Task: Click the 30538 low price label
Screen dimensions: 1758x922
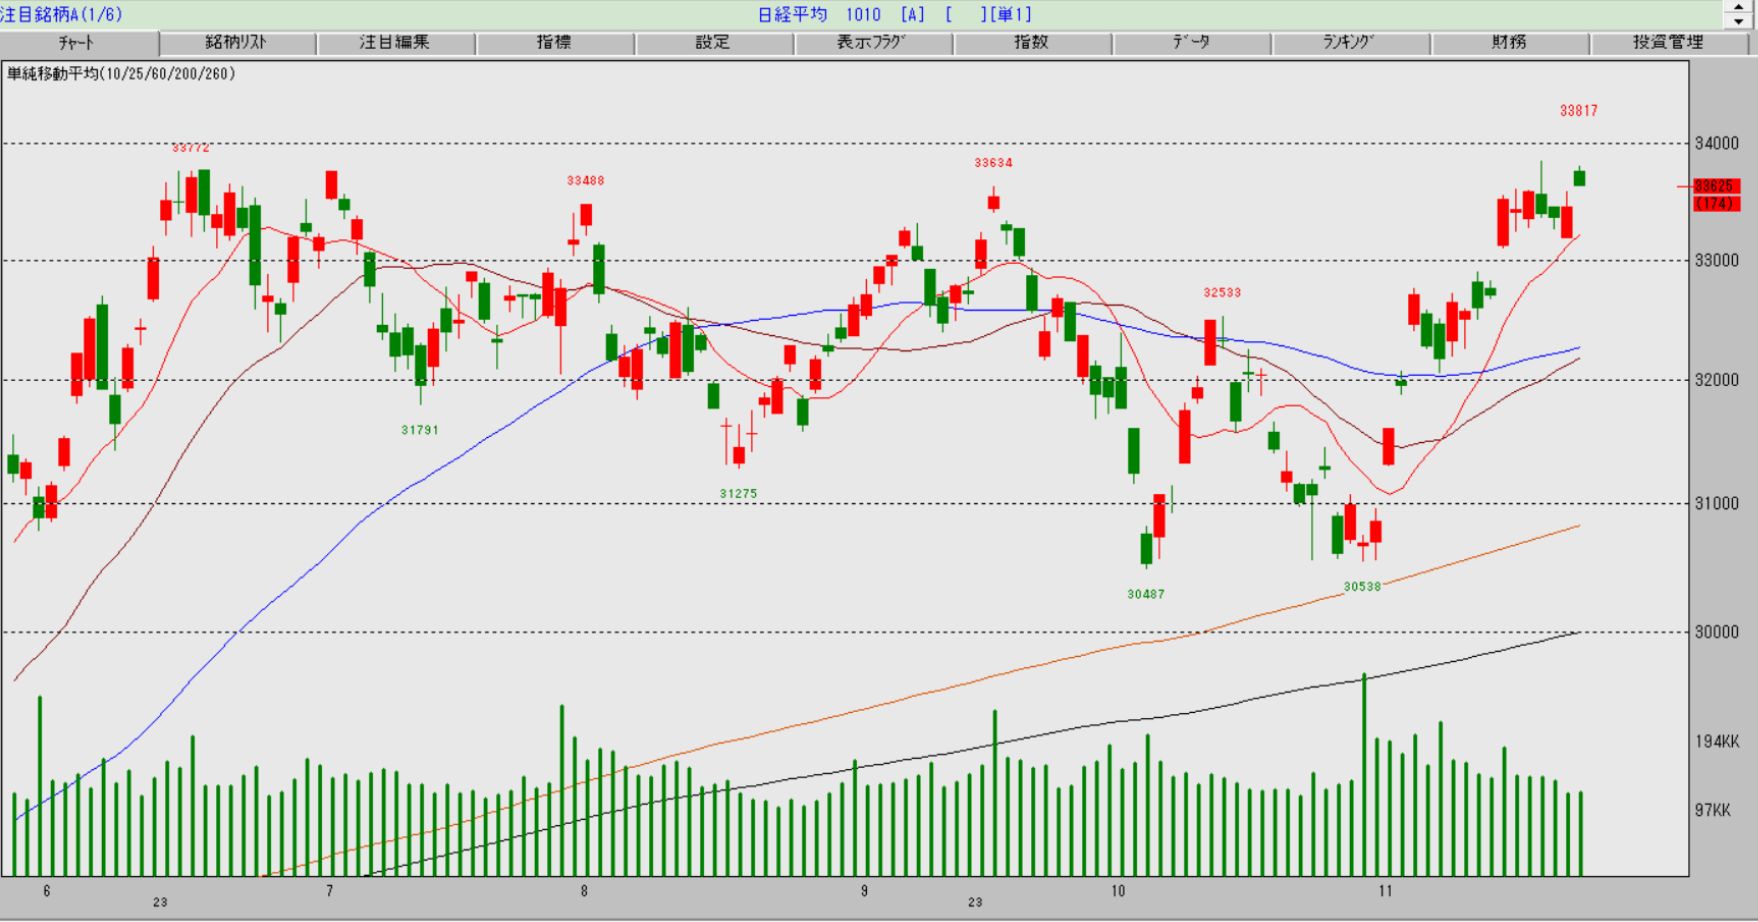Action: [x=1362, y=587]
